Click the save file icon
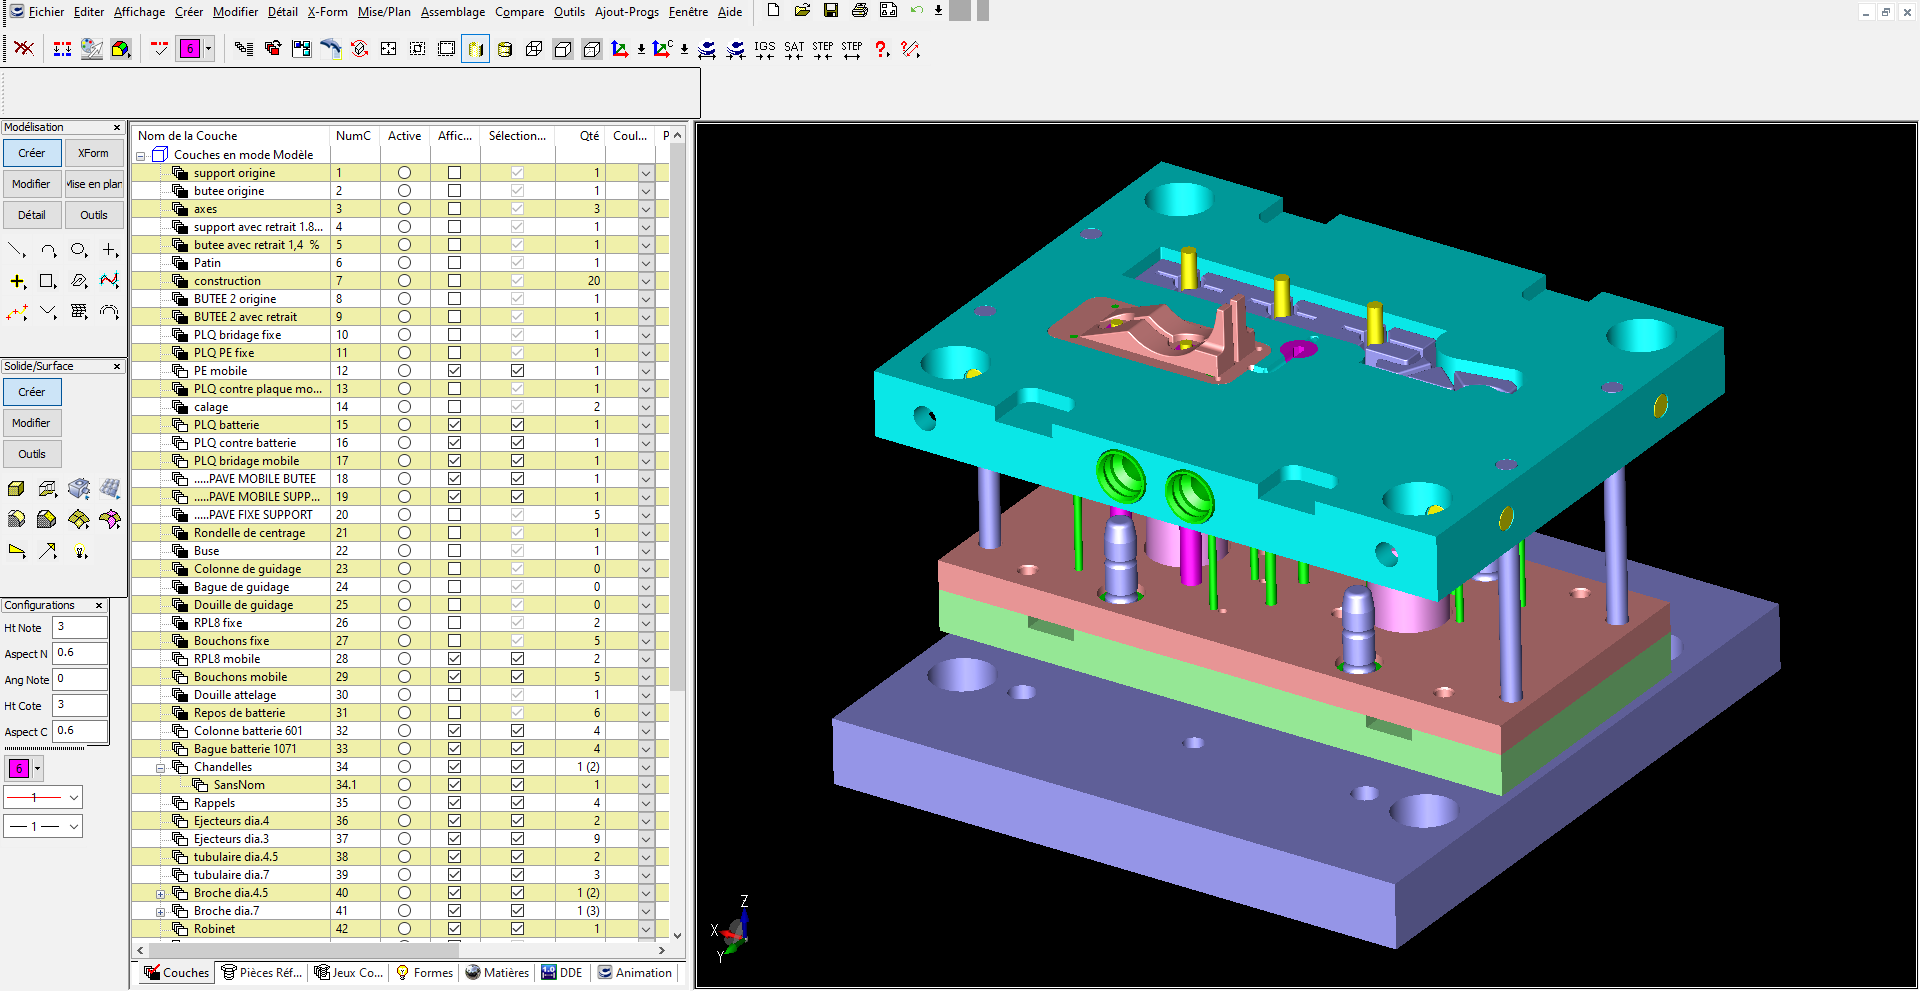The image size is (1920, 991). pyautogui.click(x=831, y=11)
